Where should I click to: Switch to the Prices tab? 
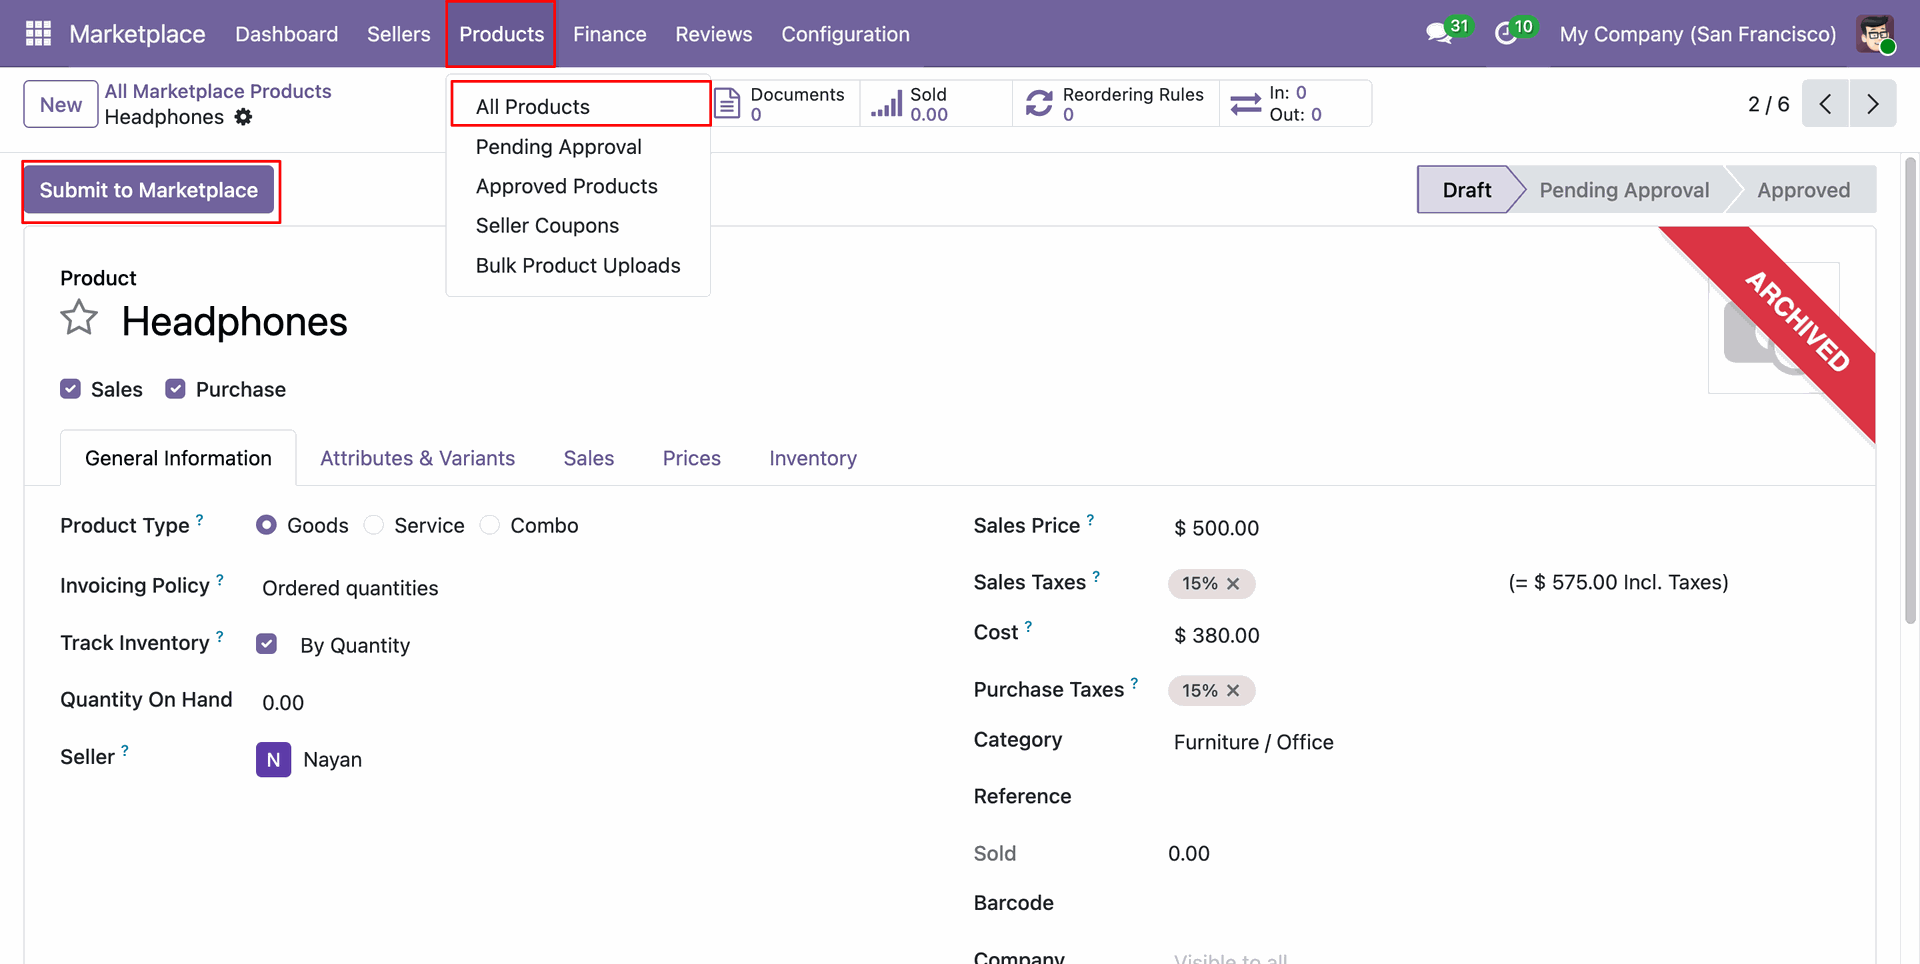pos(691,458)
